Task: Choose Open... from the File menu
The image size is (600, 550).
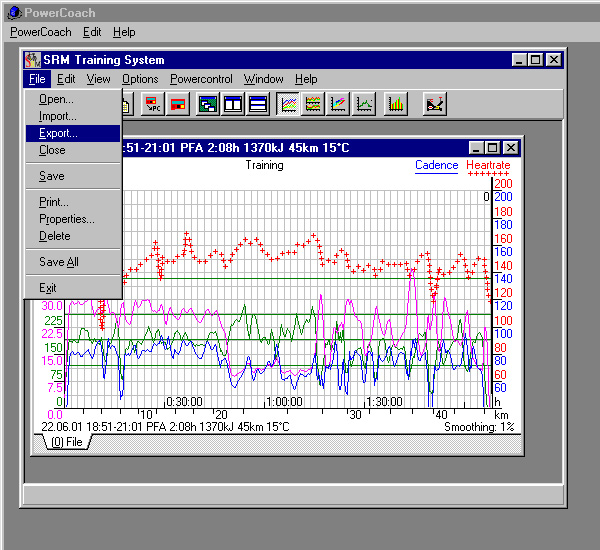Action: [73, 99]
